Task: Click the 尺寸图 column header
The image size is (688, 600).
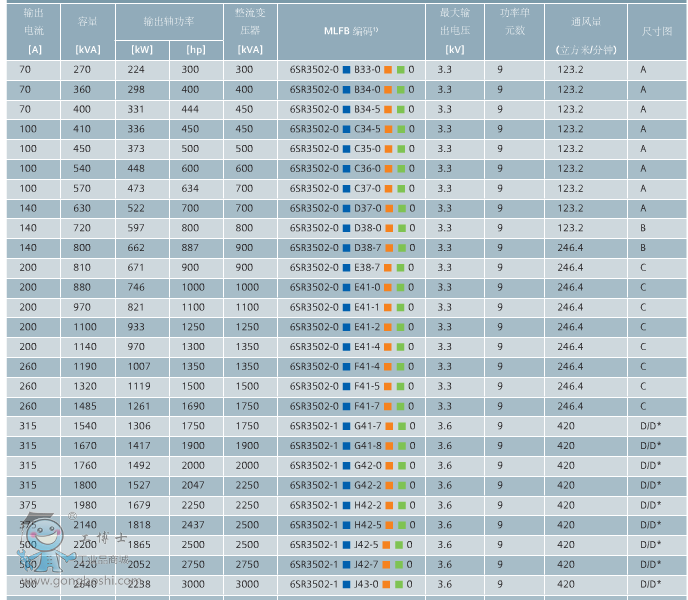Action: tap(657, 32)
